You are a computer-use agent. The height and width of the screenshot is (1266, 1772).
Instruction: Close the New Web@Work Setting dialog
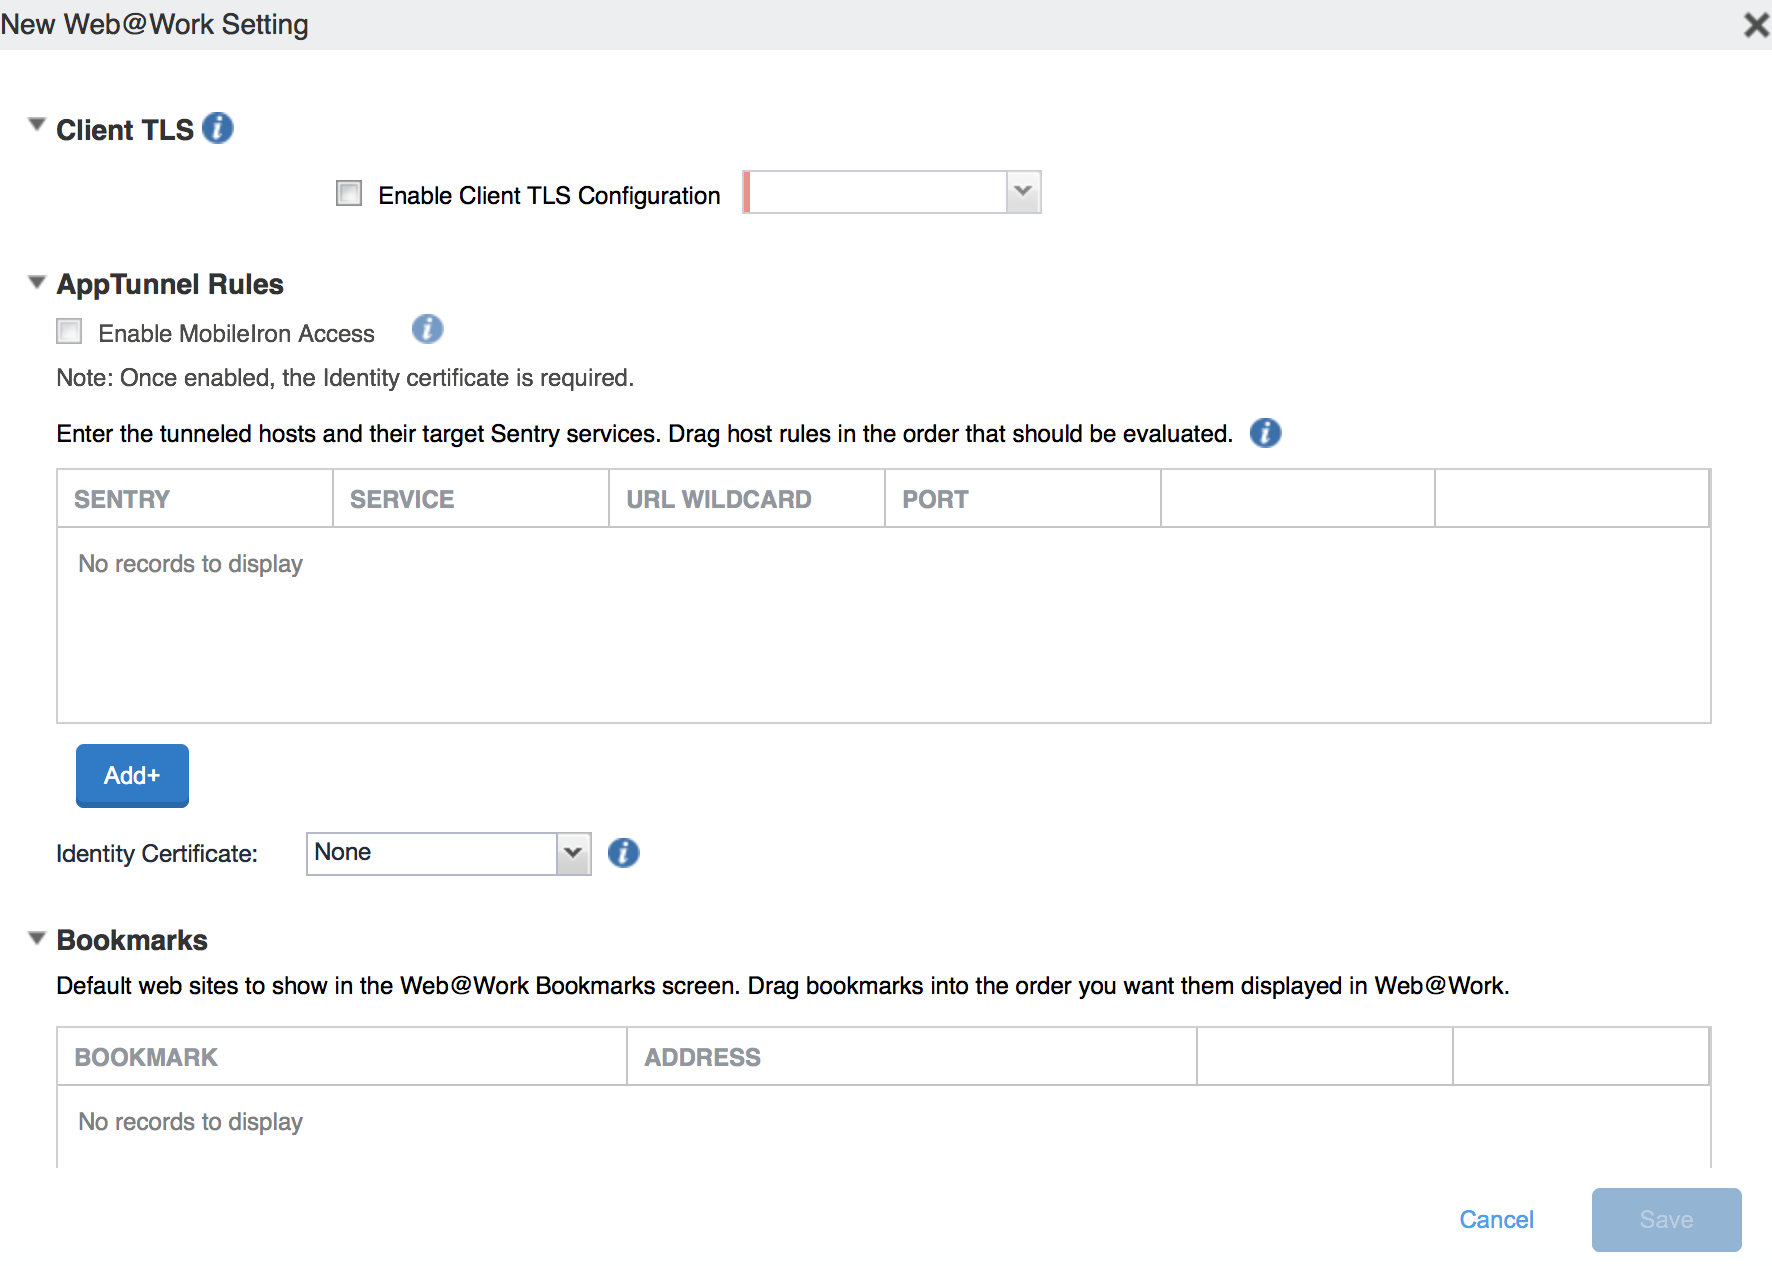pos(1756,24)
